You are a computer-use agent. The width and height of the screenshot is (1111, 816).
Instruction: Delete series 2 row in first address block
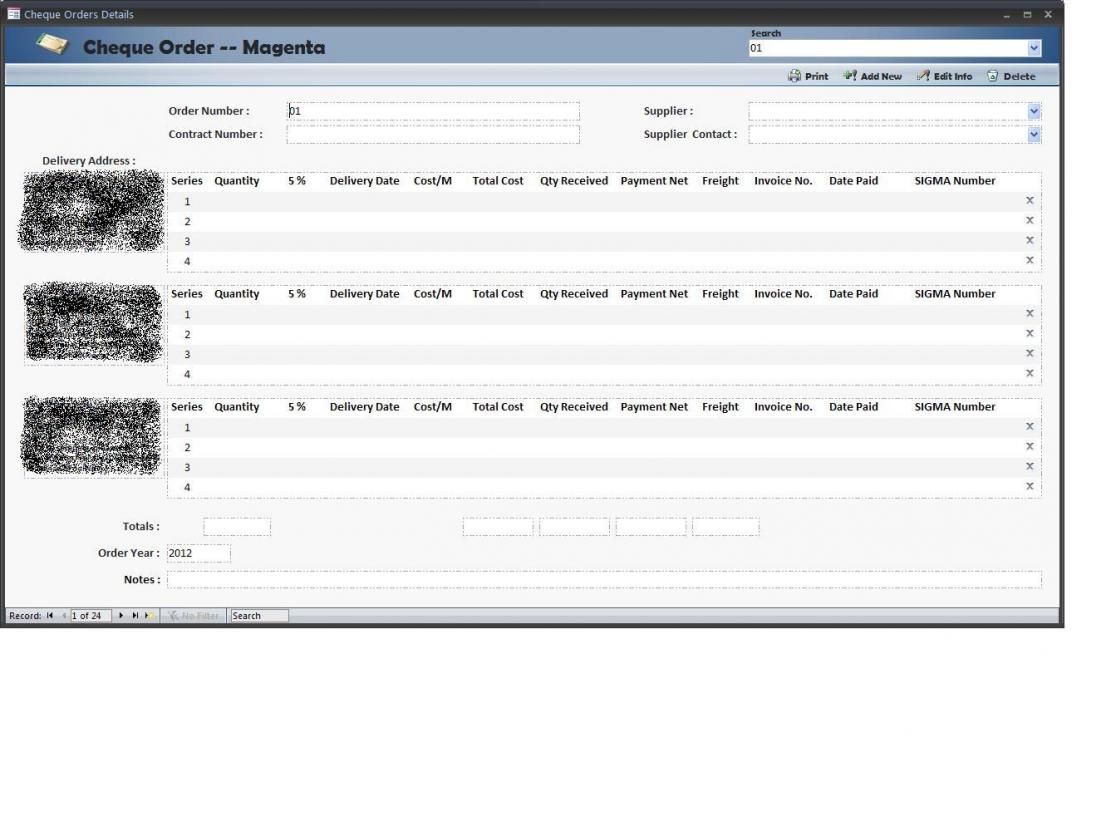coord(1030,220)
